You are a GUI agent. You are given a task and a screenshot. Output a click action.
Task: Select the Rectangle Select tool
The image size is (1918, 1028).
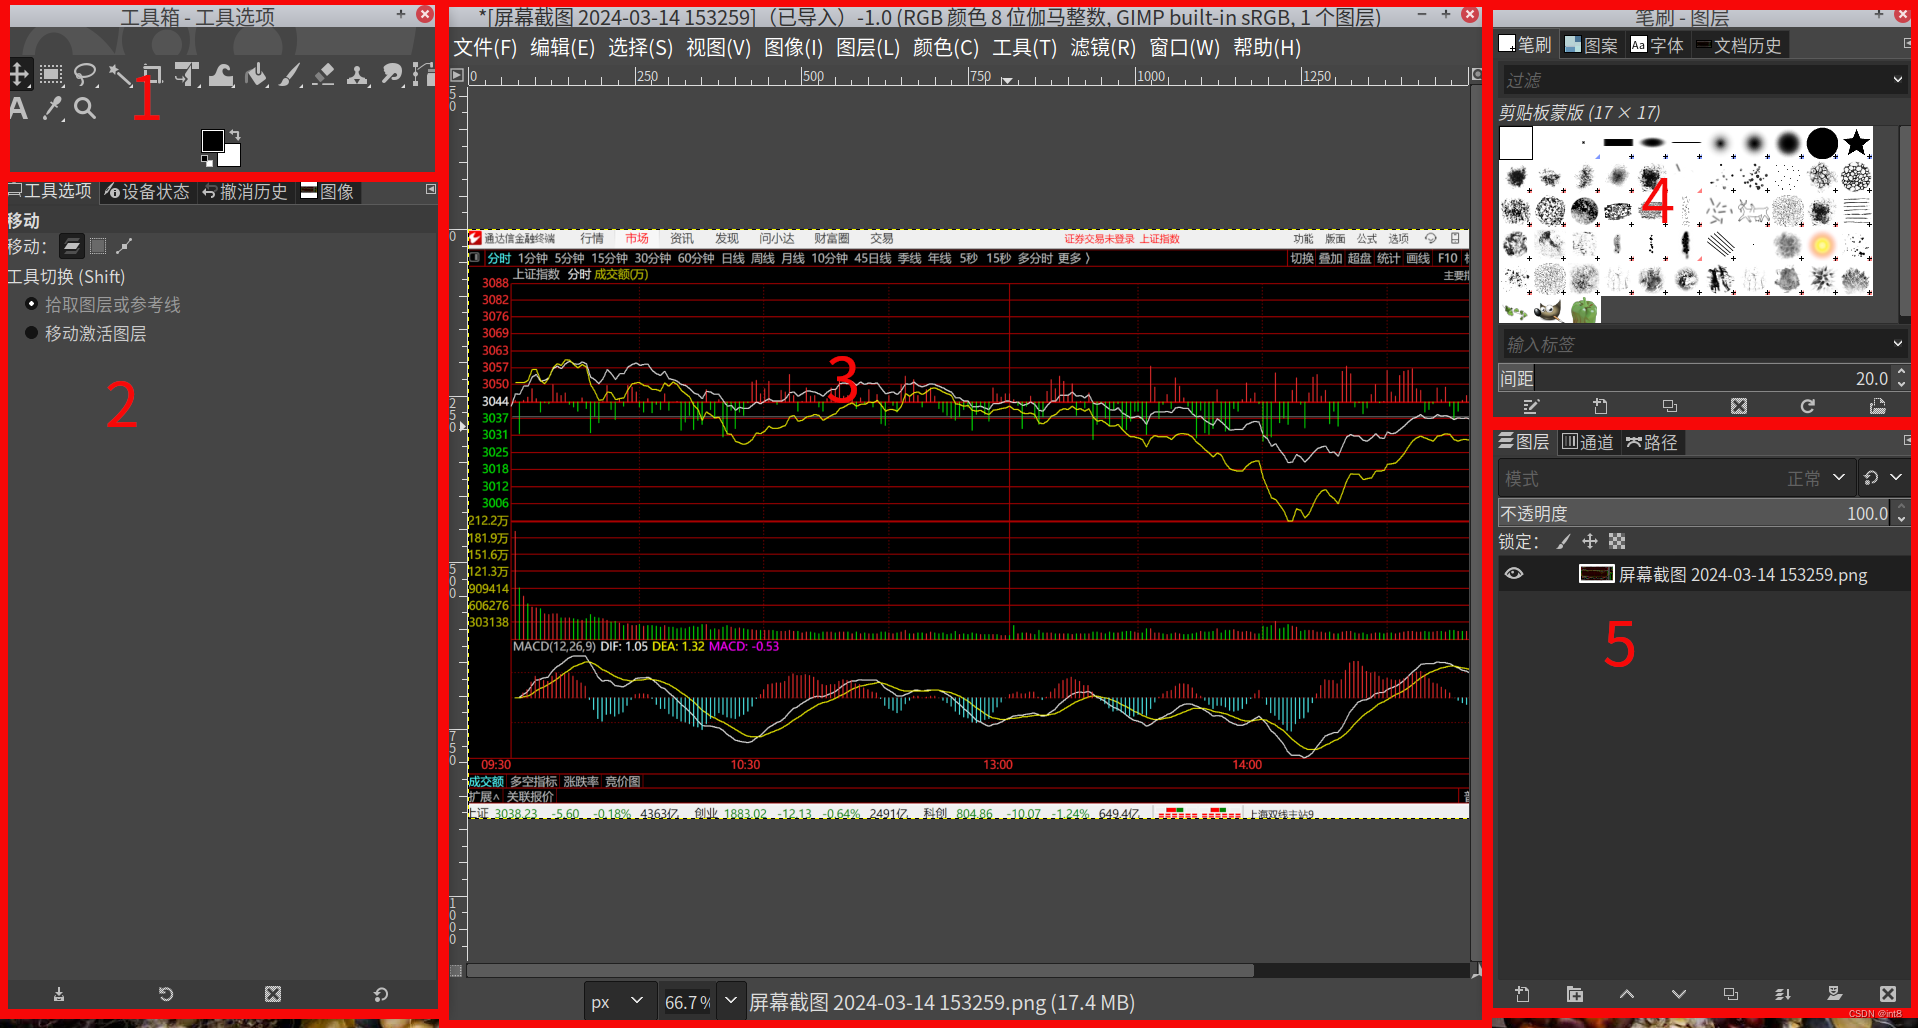[52, 74]
